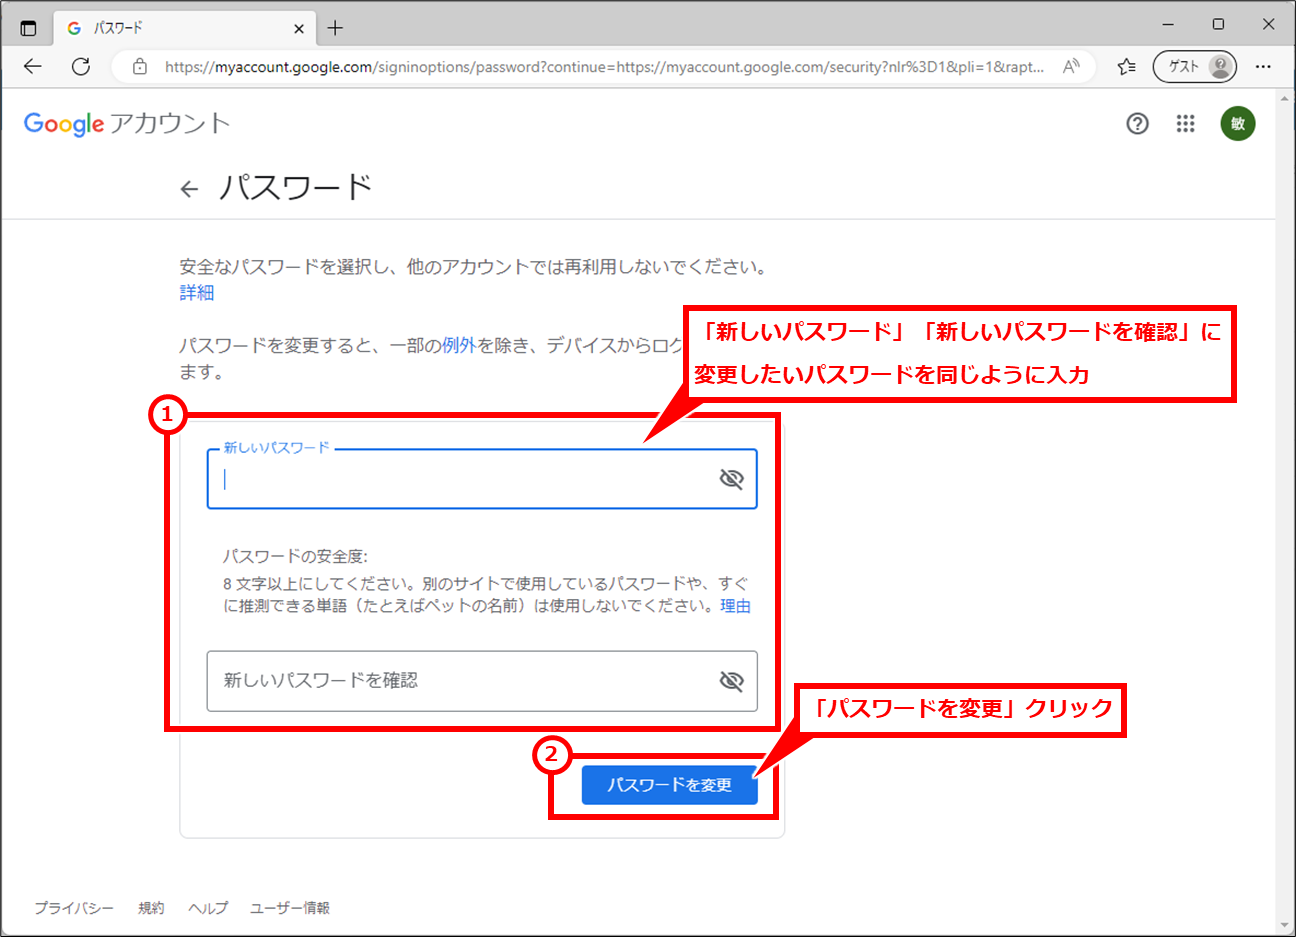Minimize the browser window
This screenshot has height=937, width=1296.
pos(1168,24)
